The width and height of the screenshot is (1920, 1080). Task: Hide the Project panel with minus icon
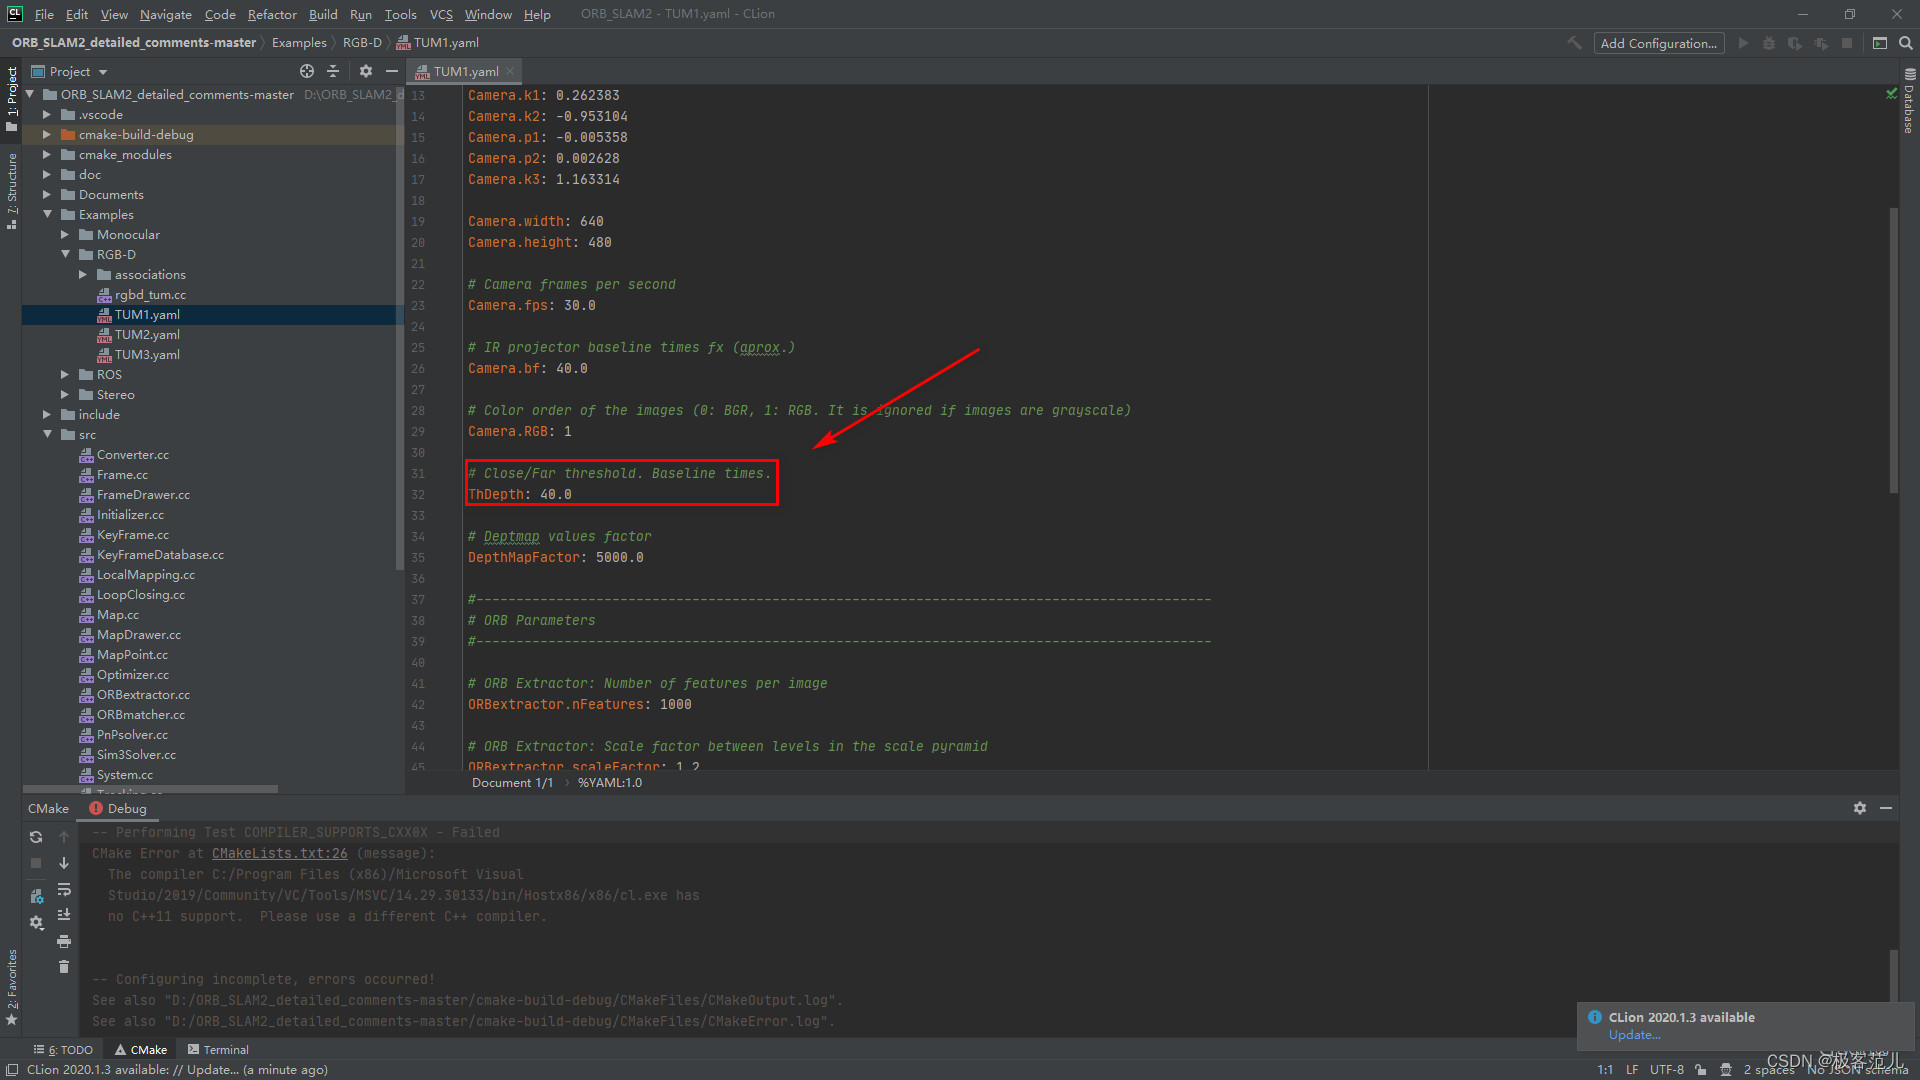pyautogui.click(x=392, y=71)
